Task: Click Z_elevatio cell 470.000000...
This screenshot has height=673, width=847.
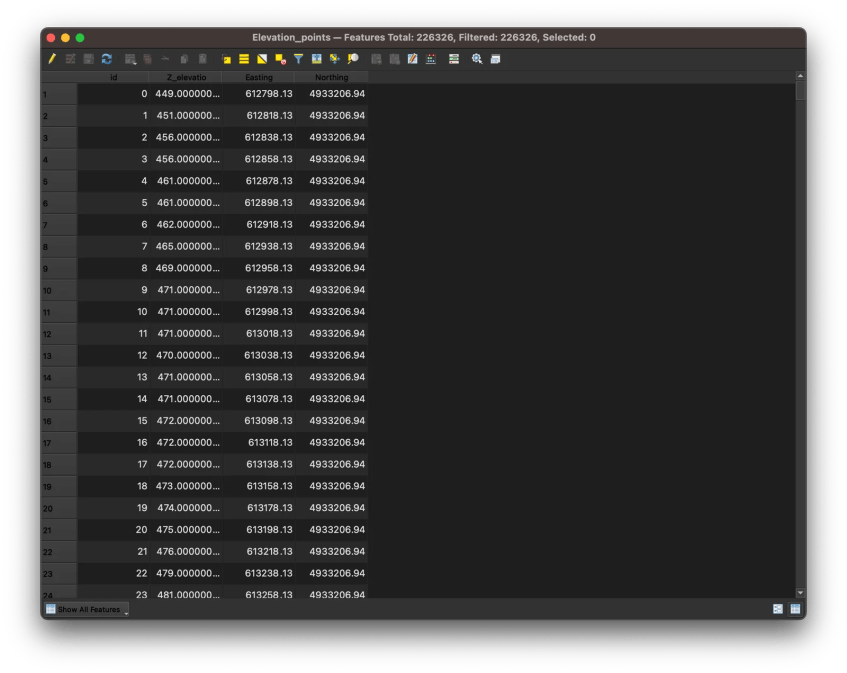Action: click(x=186, y=355)
